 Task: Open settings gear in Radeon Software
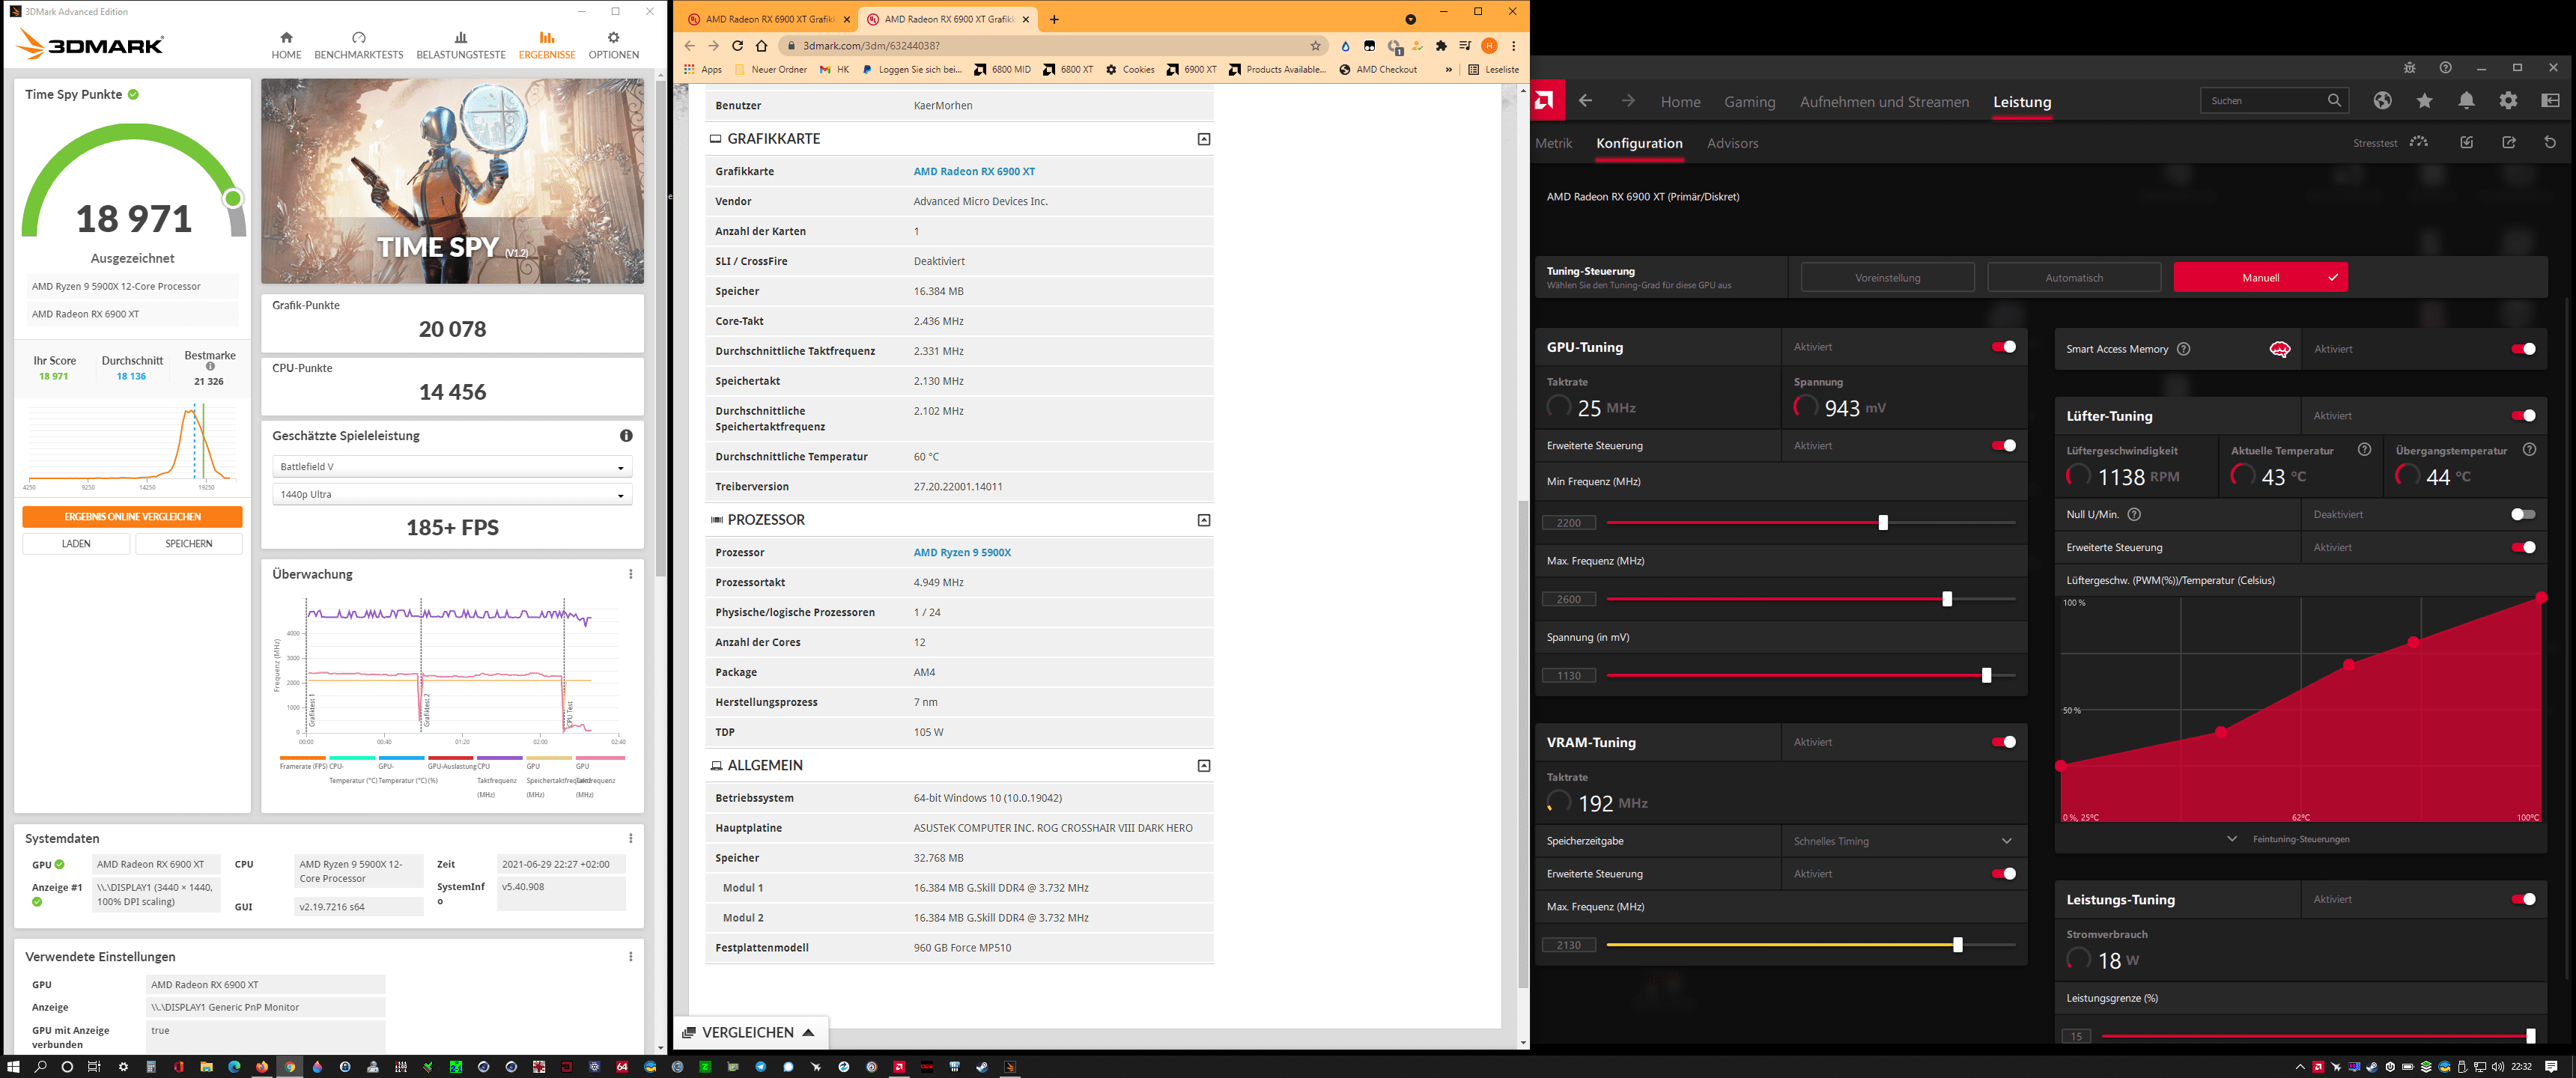(2508, 100)
